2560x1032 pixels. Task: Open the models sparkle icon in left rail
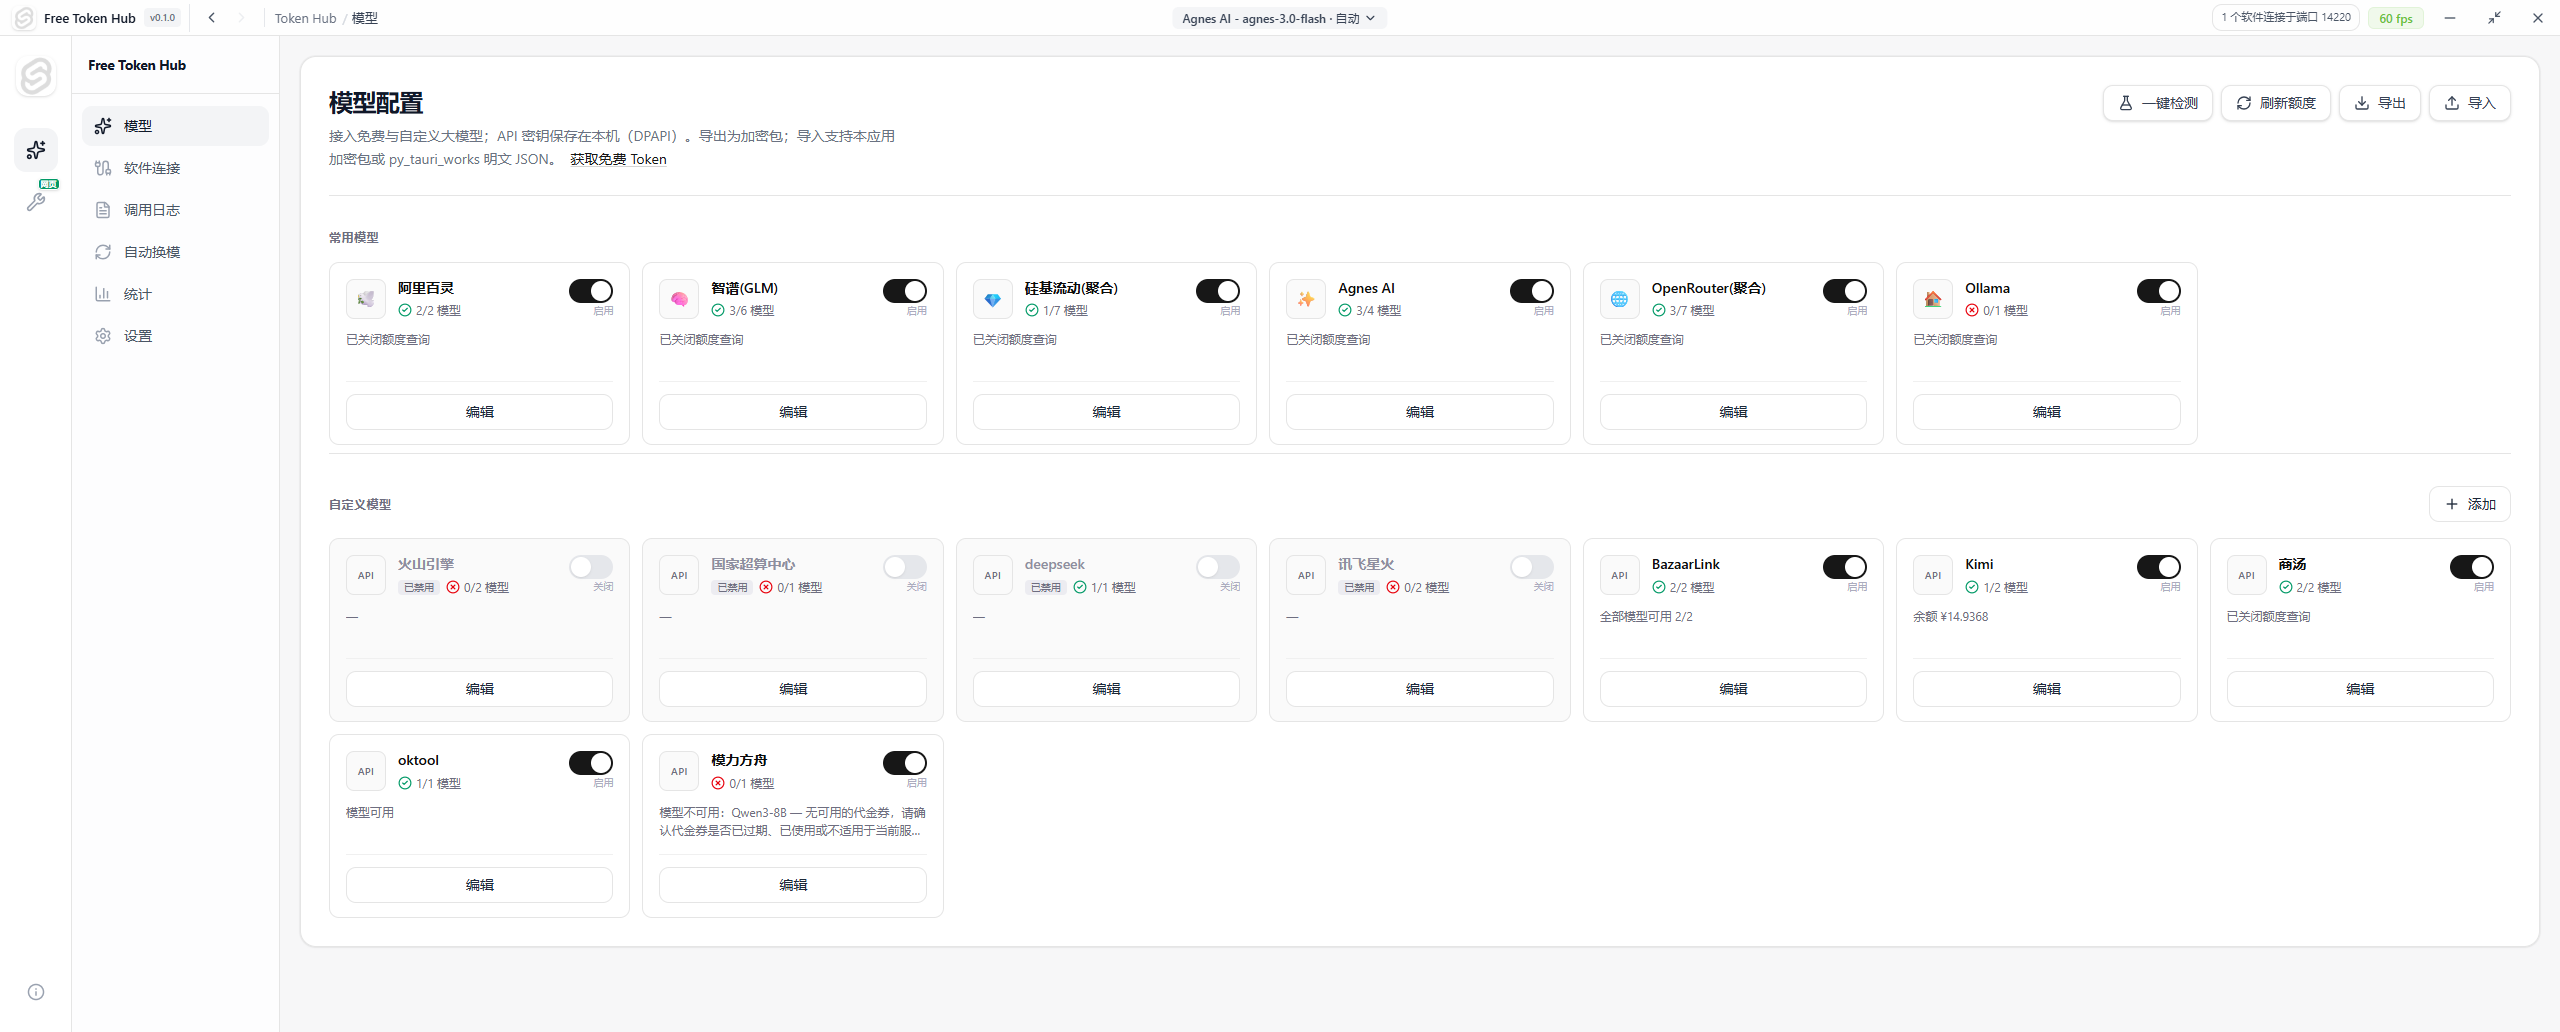pyautogui.click(x=36, y=150)
